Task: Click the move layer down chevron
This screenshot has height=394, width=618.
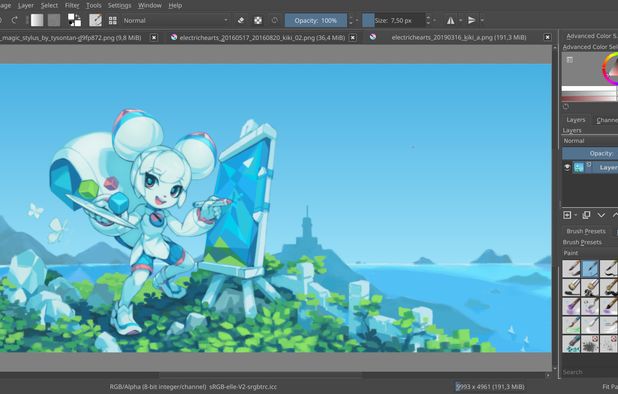Action: (601, 215)
